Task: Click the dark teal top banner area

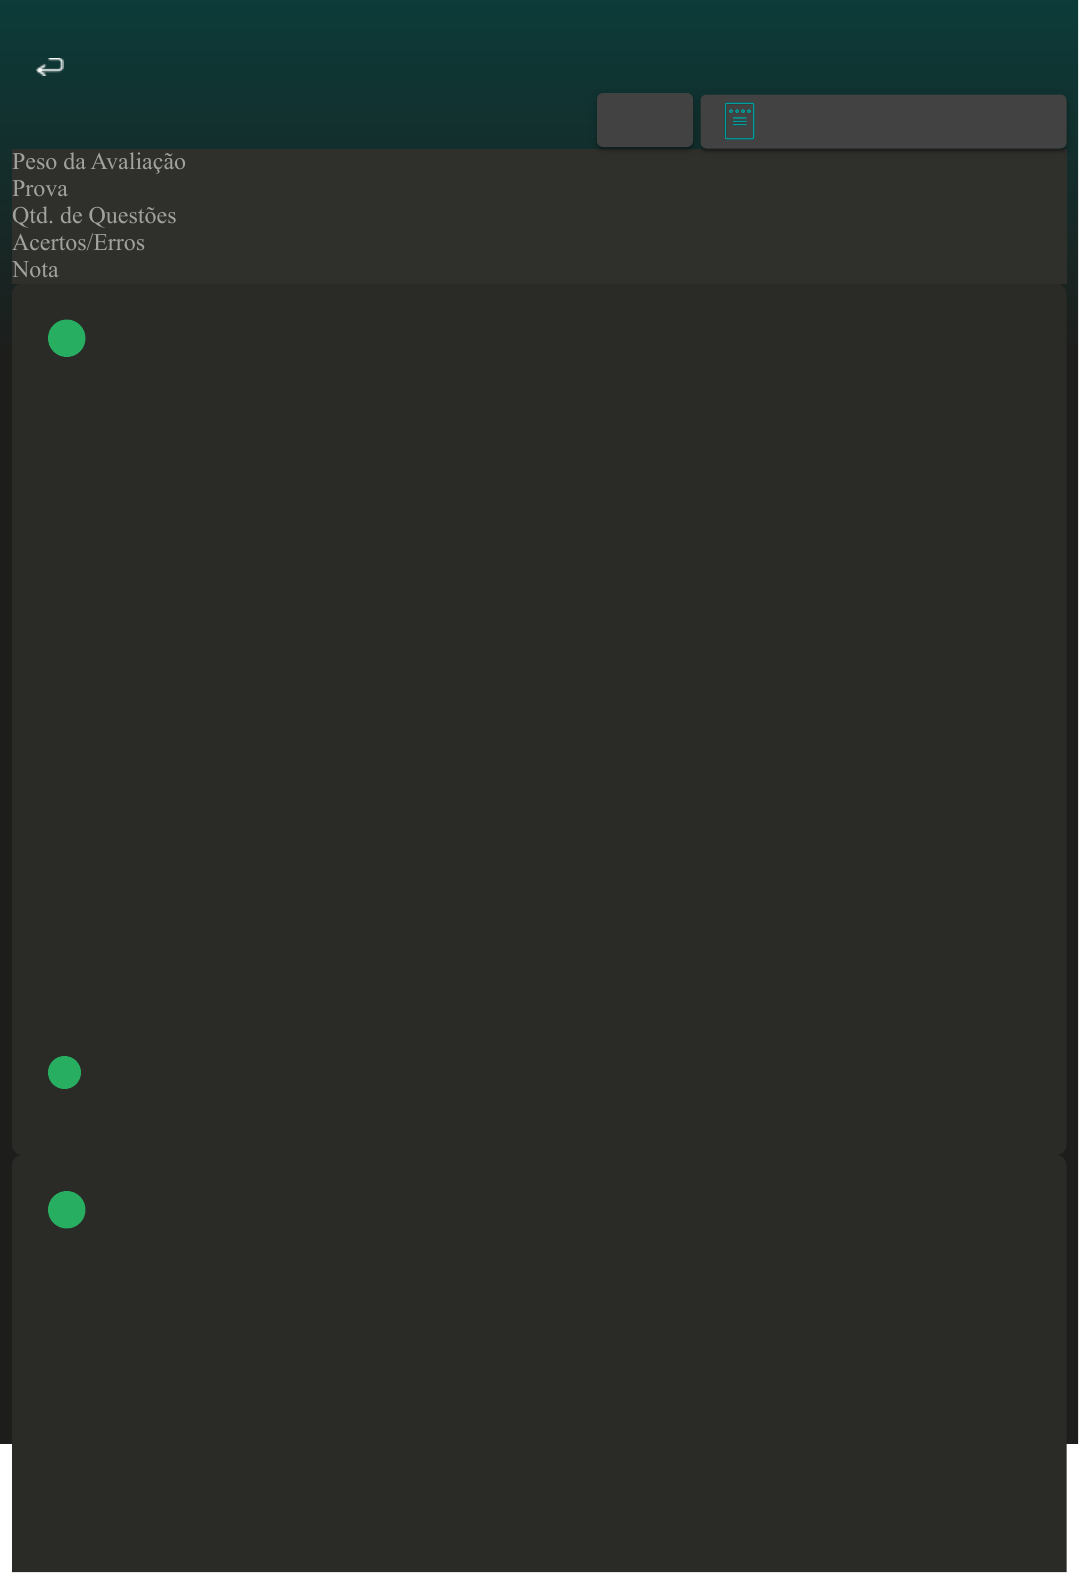Action: click(539, 40)
